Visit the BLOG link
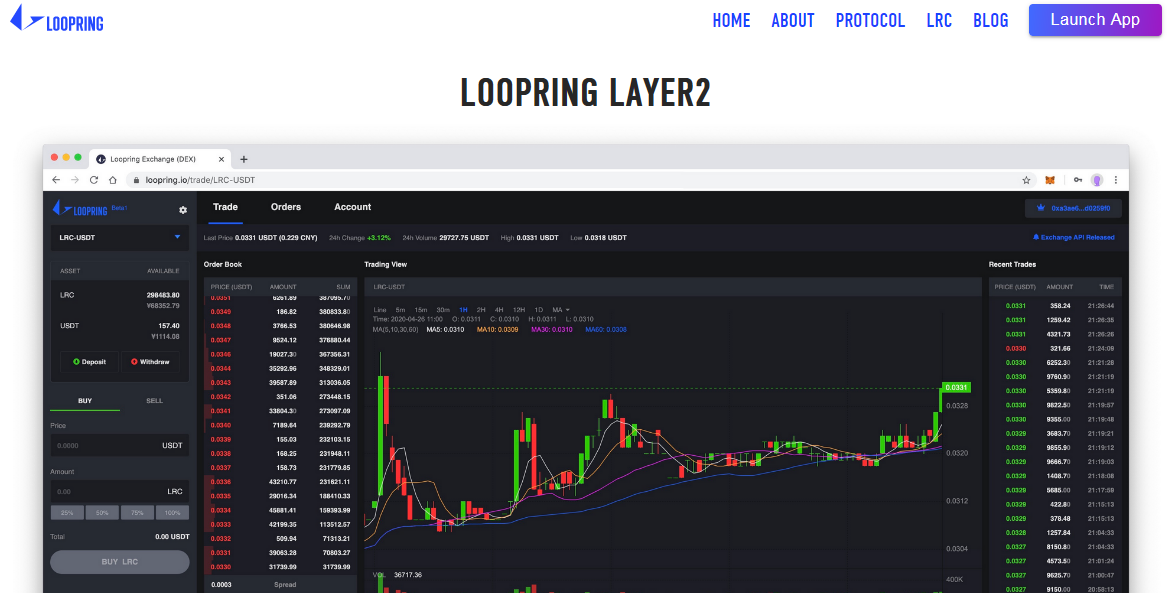 [990, 20]
